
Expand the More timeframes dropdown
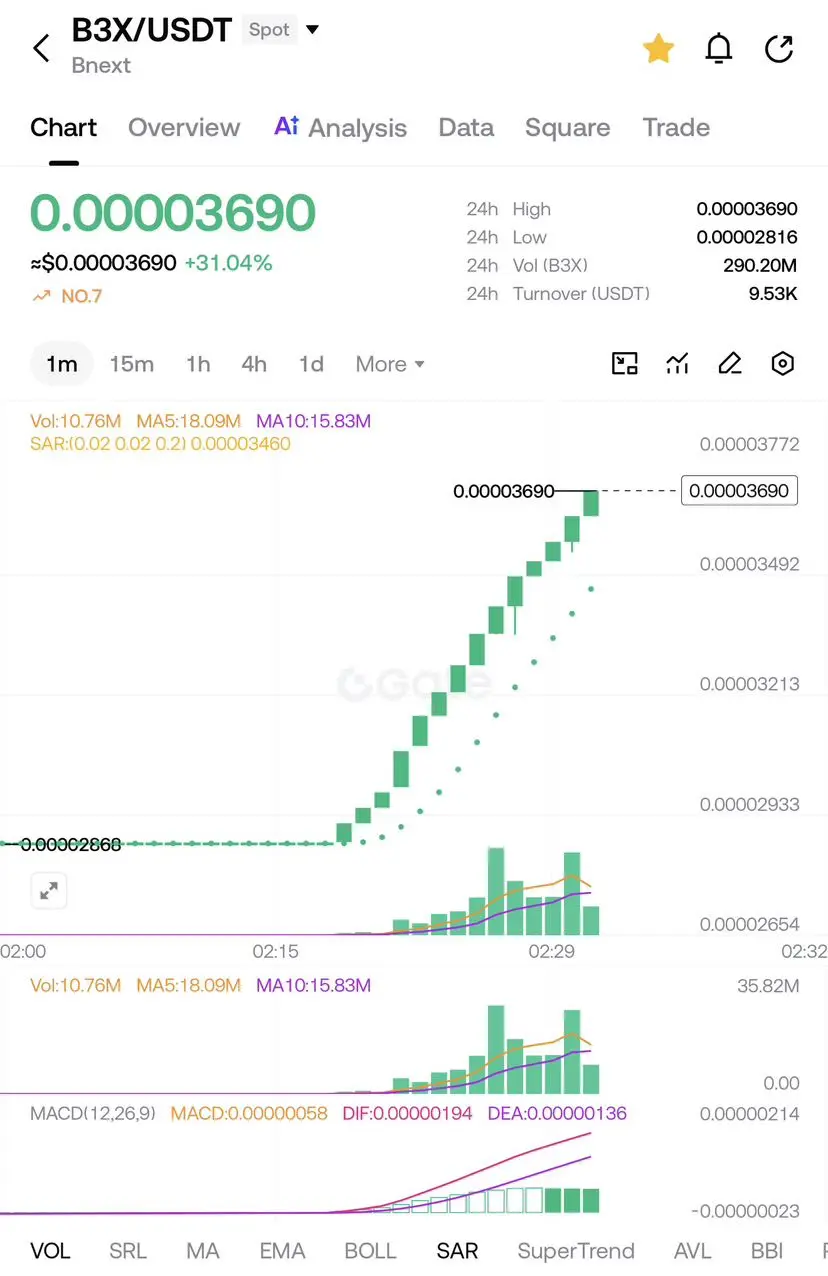click(x=390, y=364)
